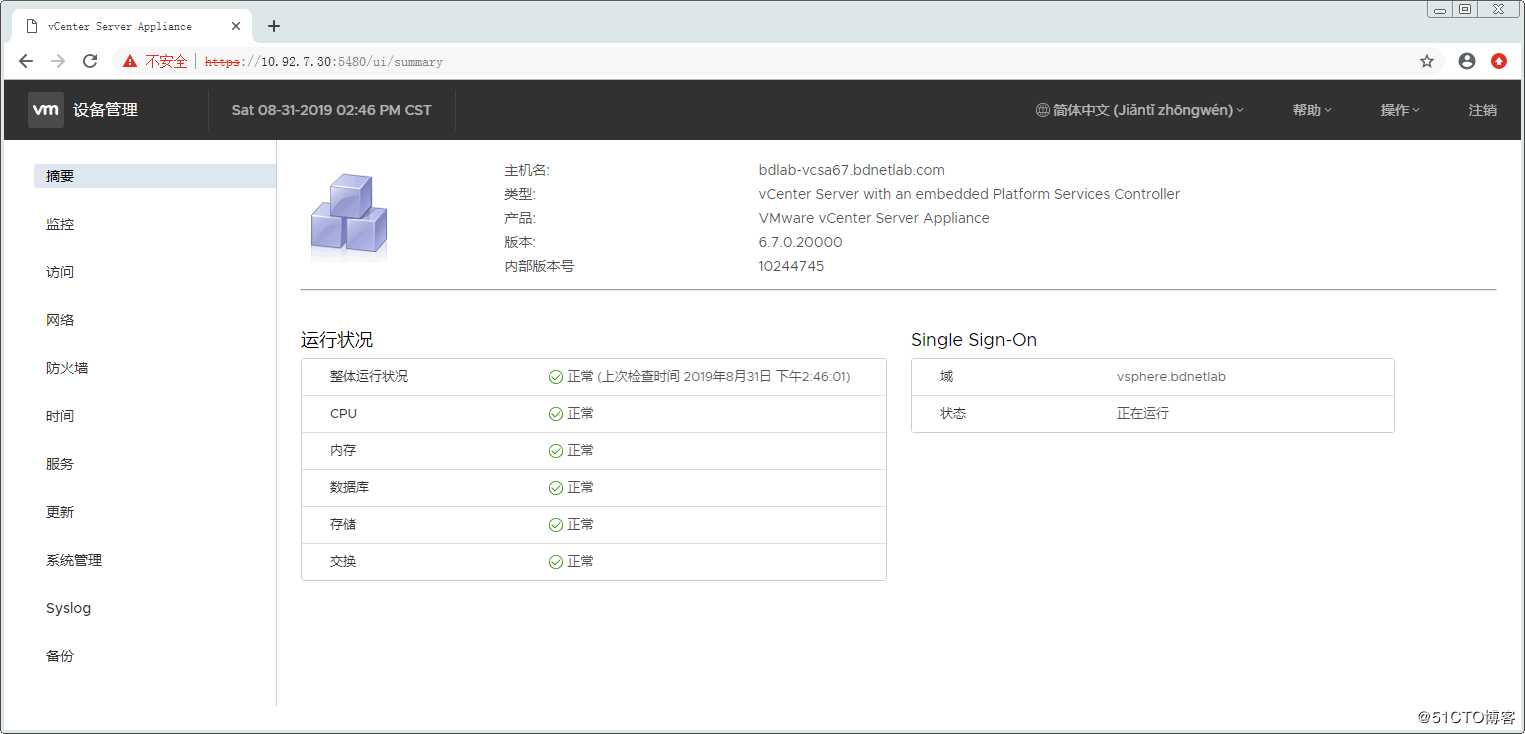Open 服务 in the sidebar
Image resolution: width=1525 pixels, height=734 pixels.
click(x=60, y=464)
